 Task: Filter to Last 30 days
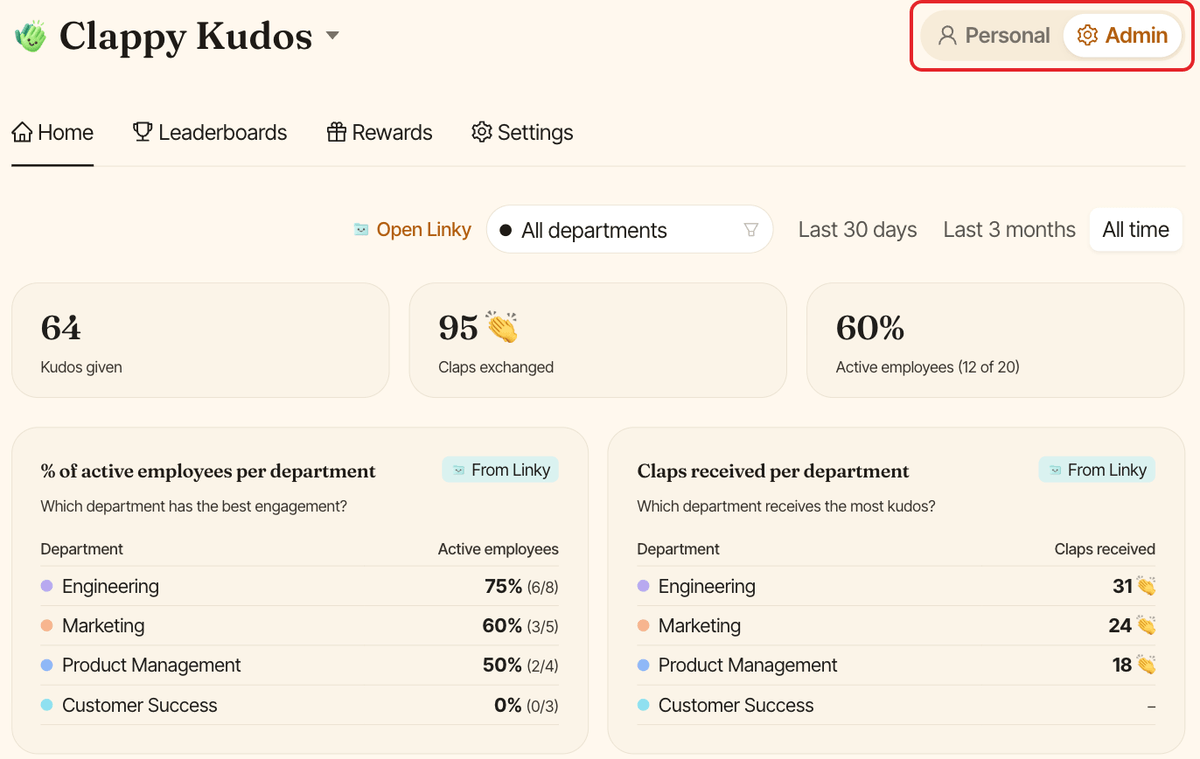pos(858,230)
